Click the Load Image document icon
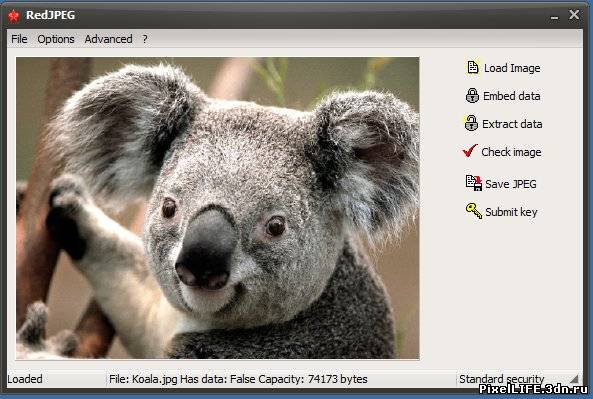This screenshot has height=399, width=593. (x=472, y=67)
